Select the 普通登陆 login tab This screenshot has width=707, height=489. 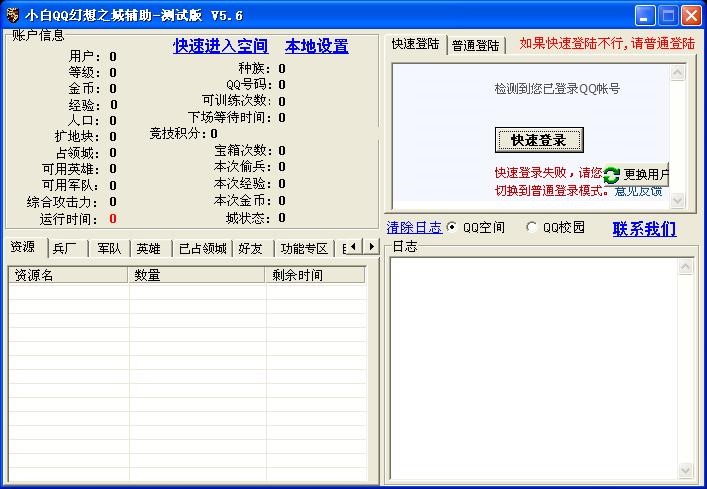coord(476,46)
